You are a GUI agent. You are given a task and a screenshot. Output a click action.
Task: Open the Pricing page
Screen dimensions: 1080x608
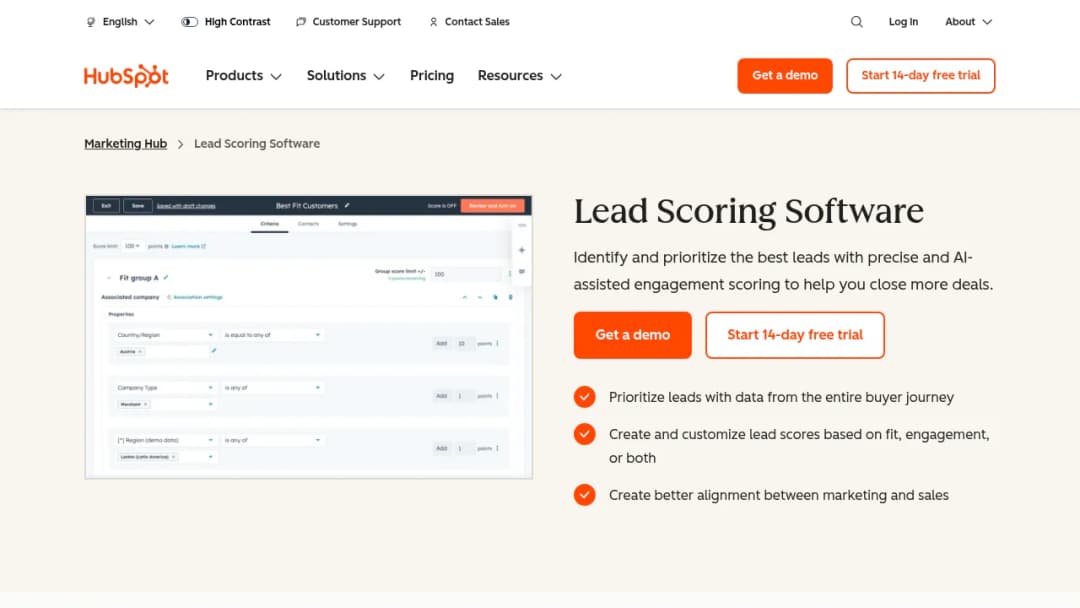(432, 76)
